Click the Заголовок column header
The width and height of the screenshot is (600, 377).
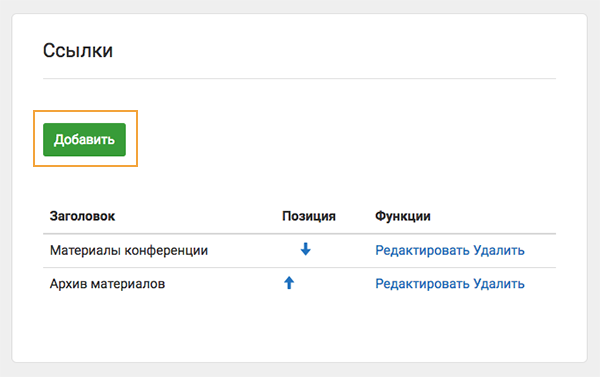[82, 216]
